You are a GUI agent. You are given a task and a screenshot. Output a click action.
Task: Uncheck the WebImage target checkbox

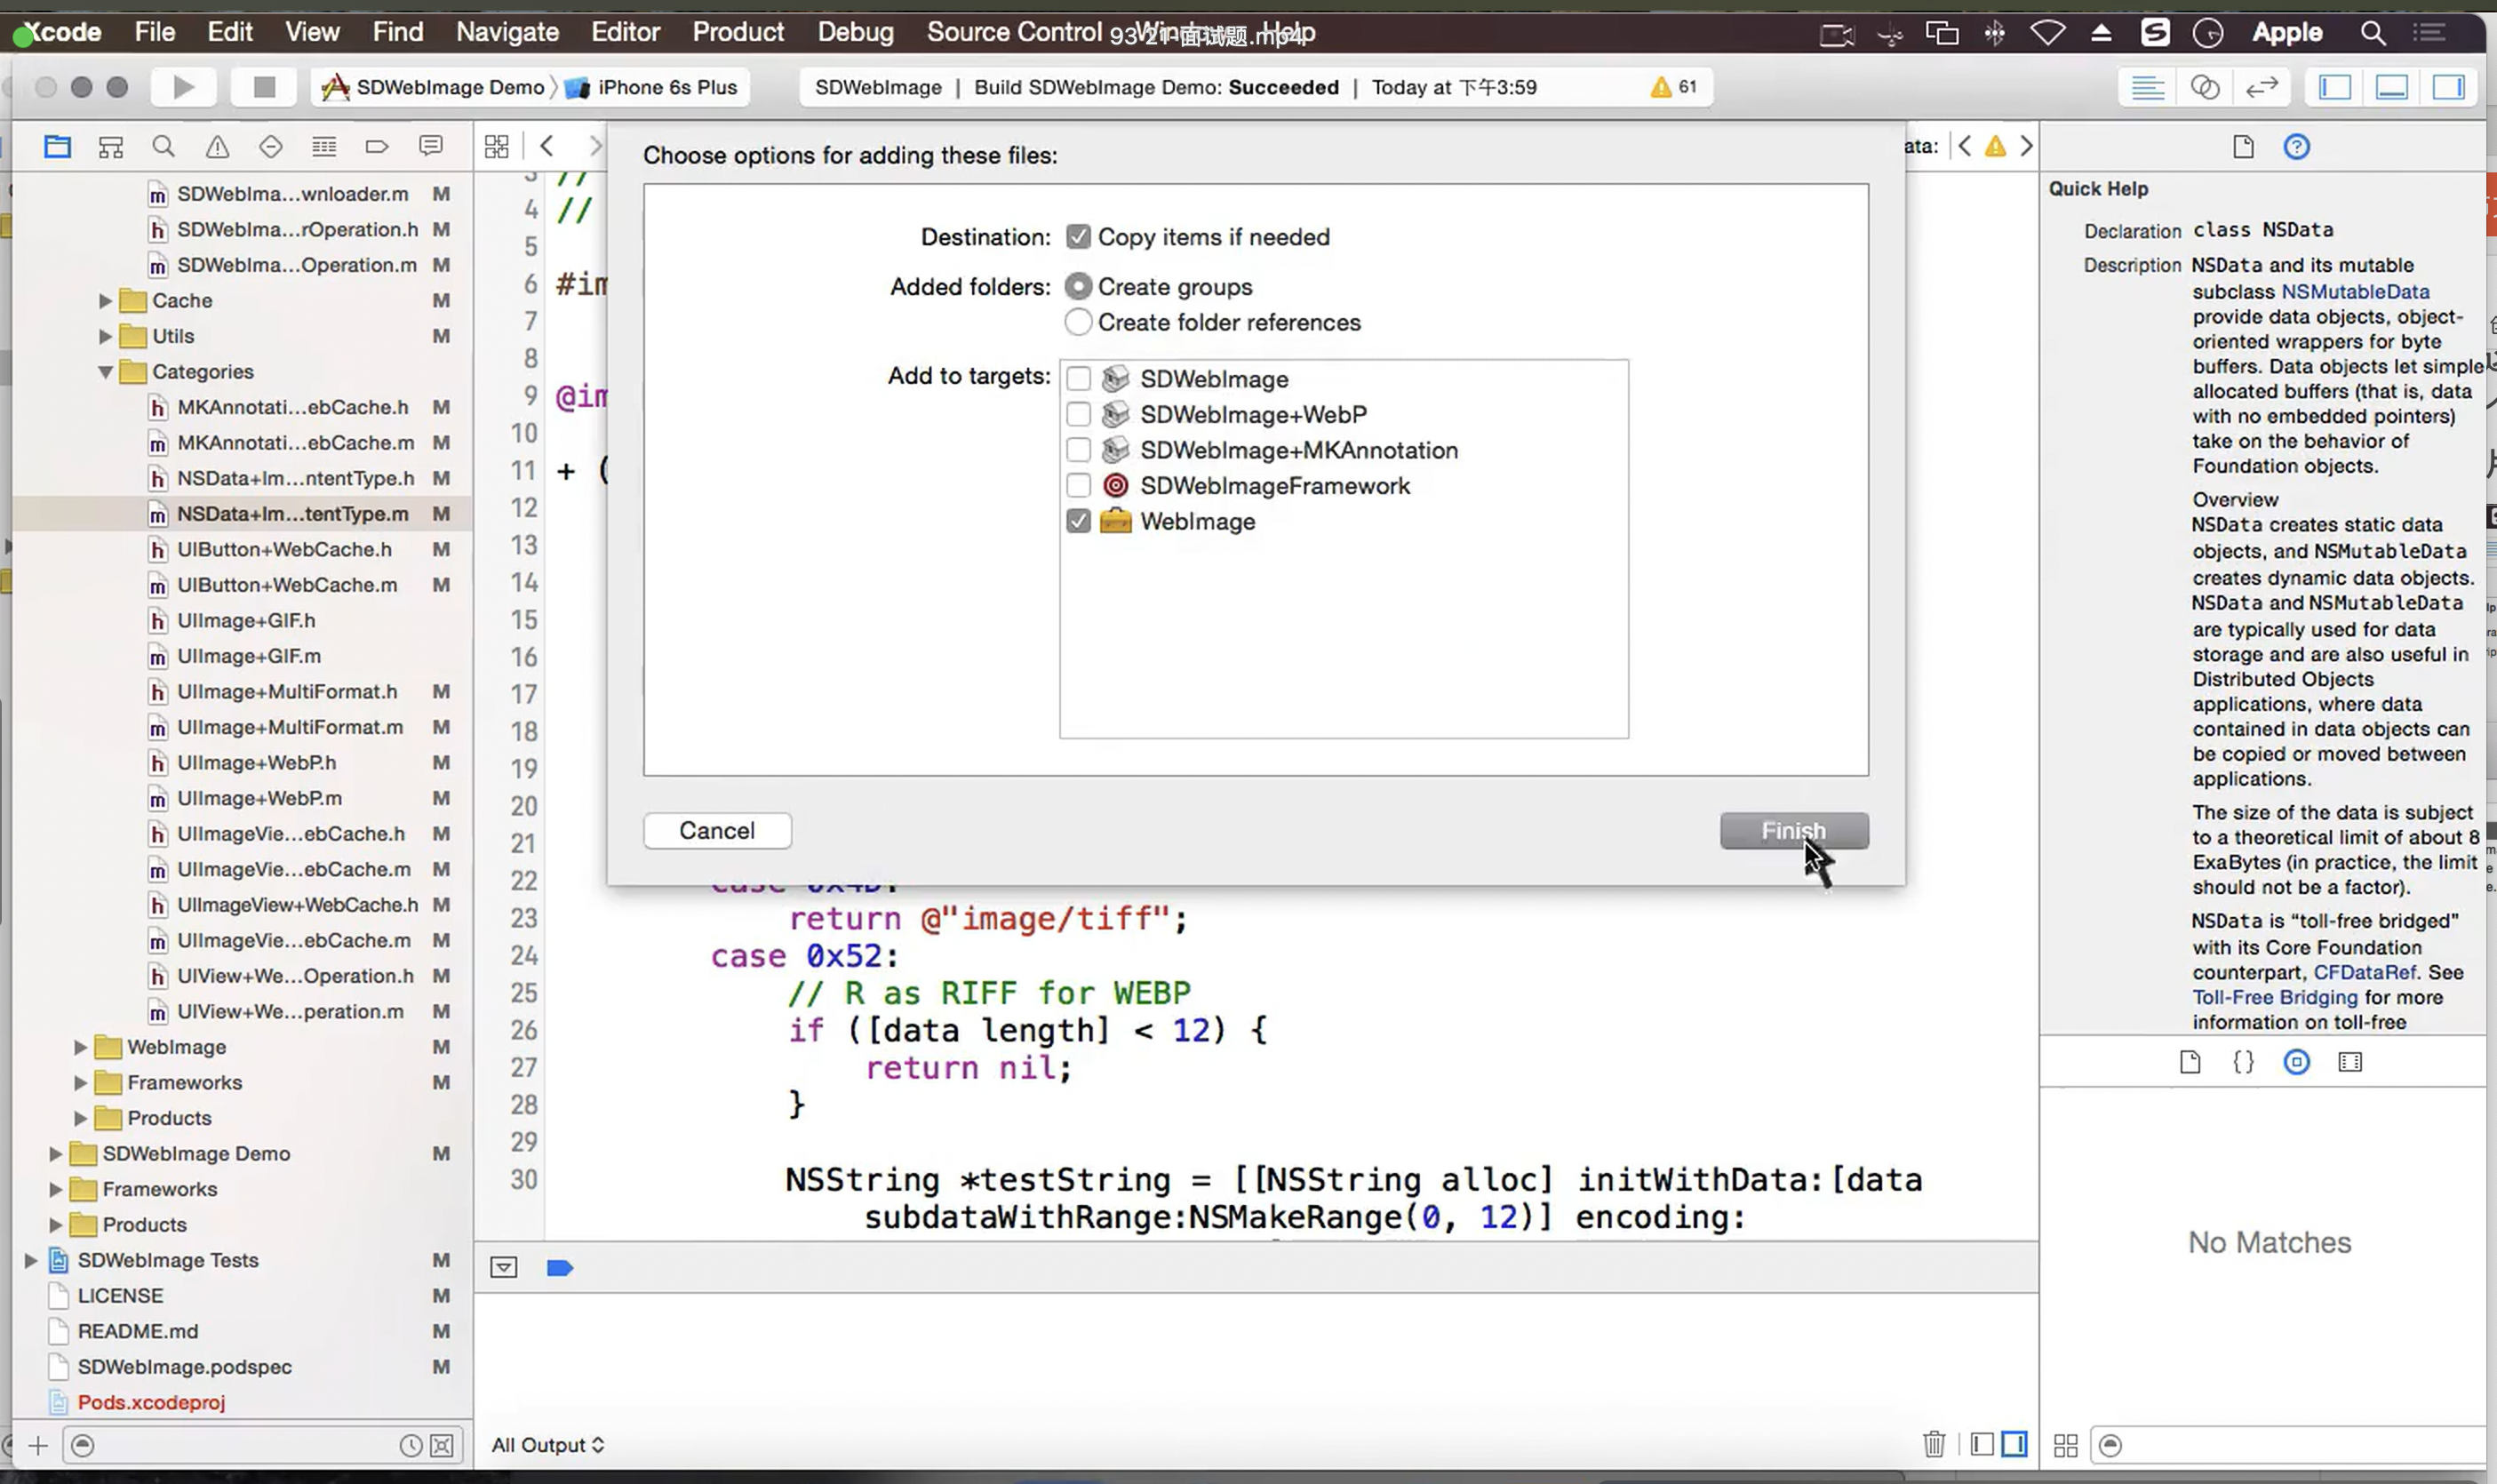(x=1078, y=521)
